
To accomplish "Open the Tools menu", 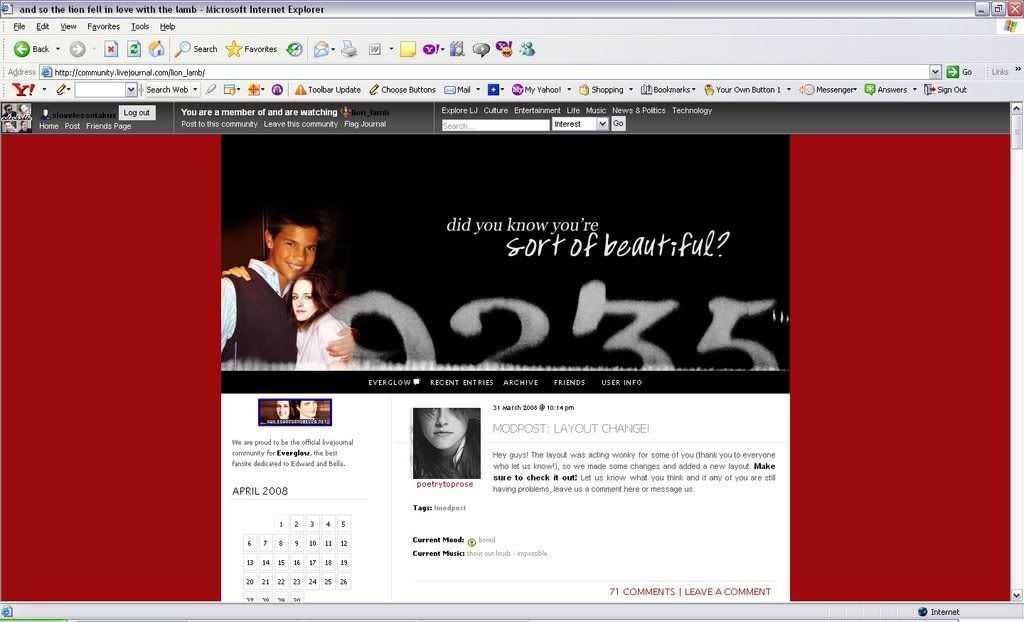I will click(x=140, y=27).
